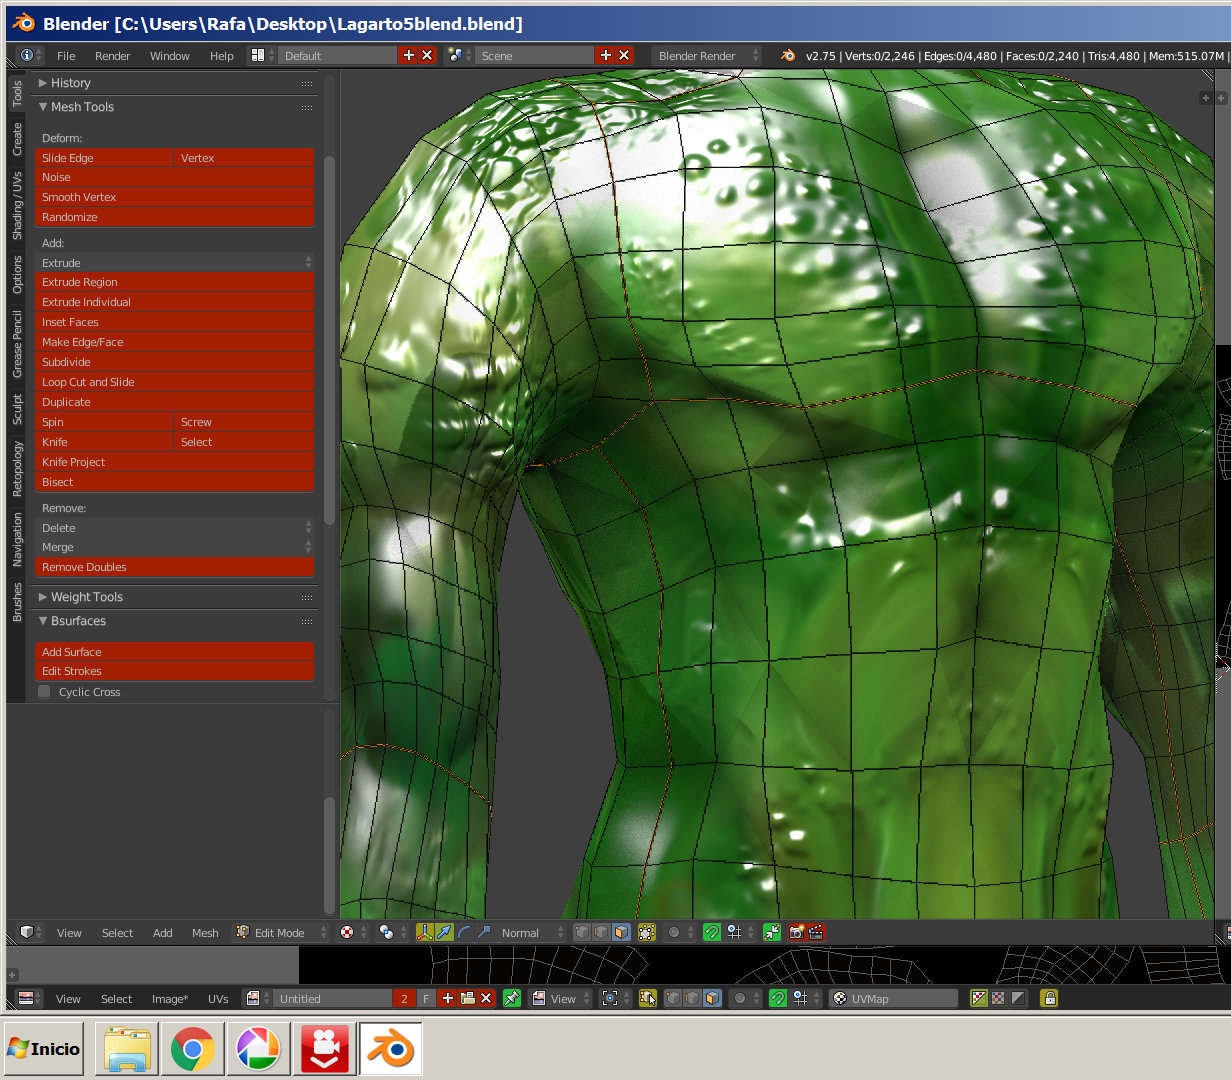This screenshot has height=1080, width=1231.
Task: Open the Render menu
Action: [113, 56]
